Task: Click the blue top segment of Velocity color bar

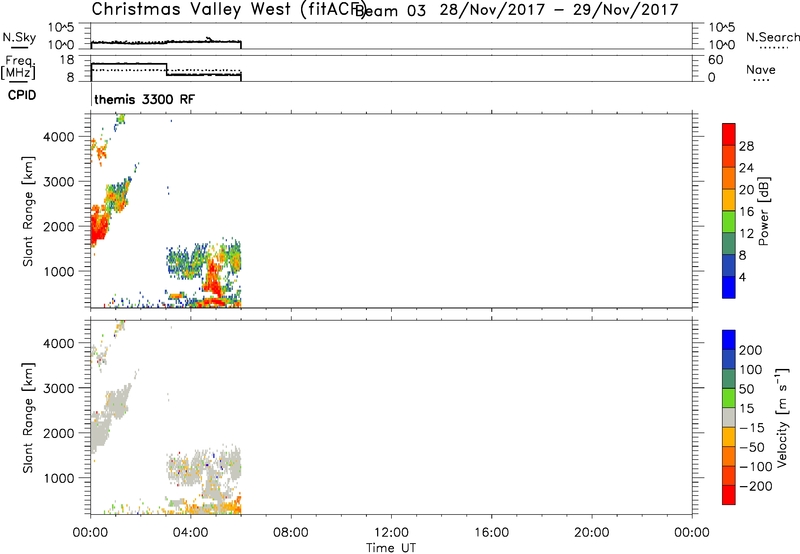Action: 729,340
